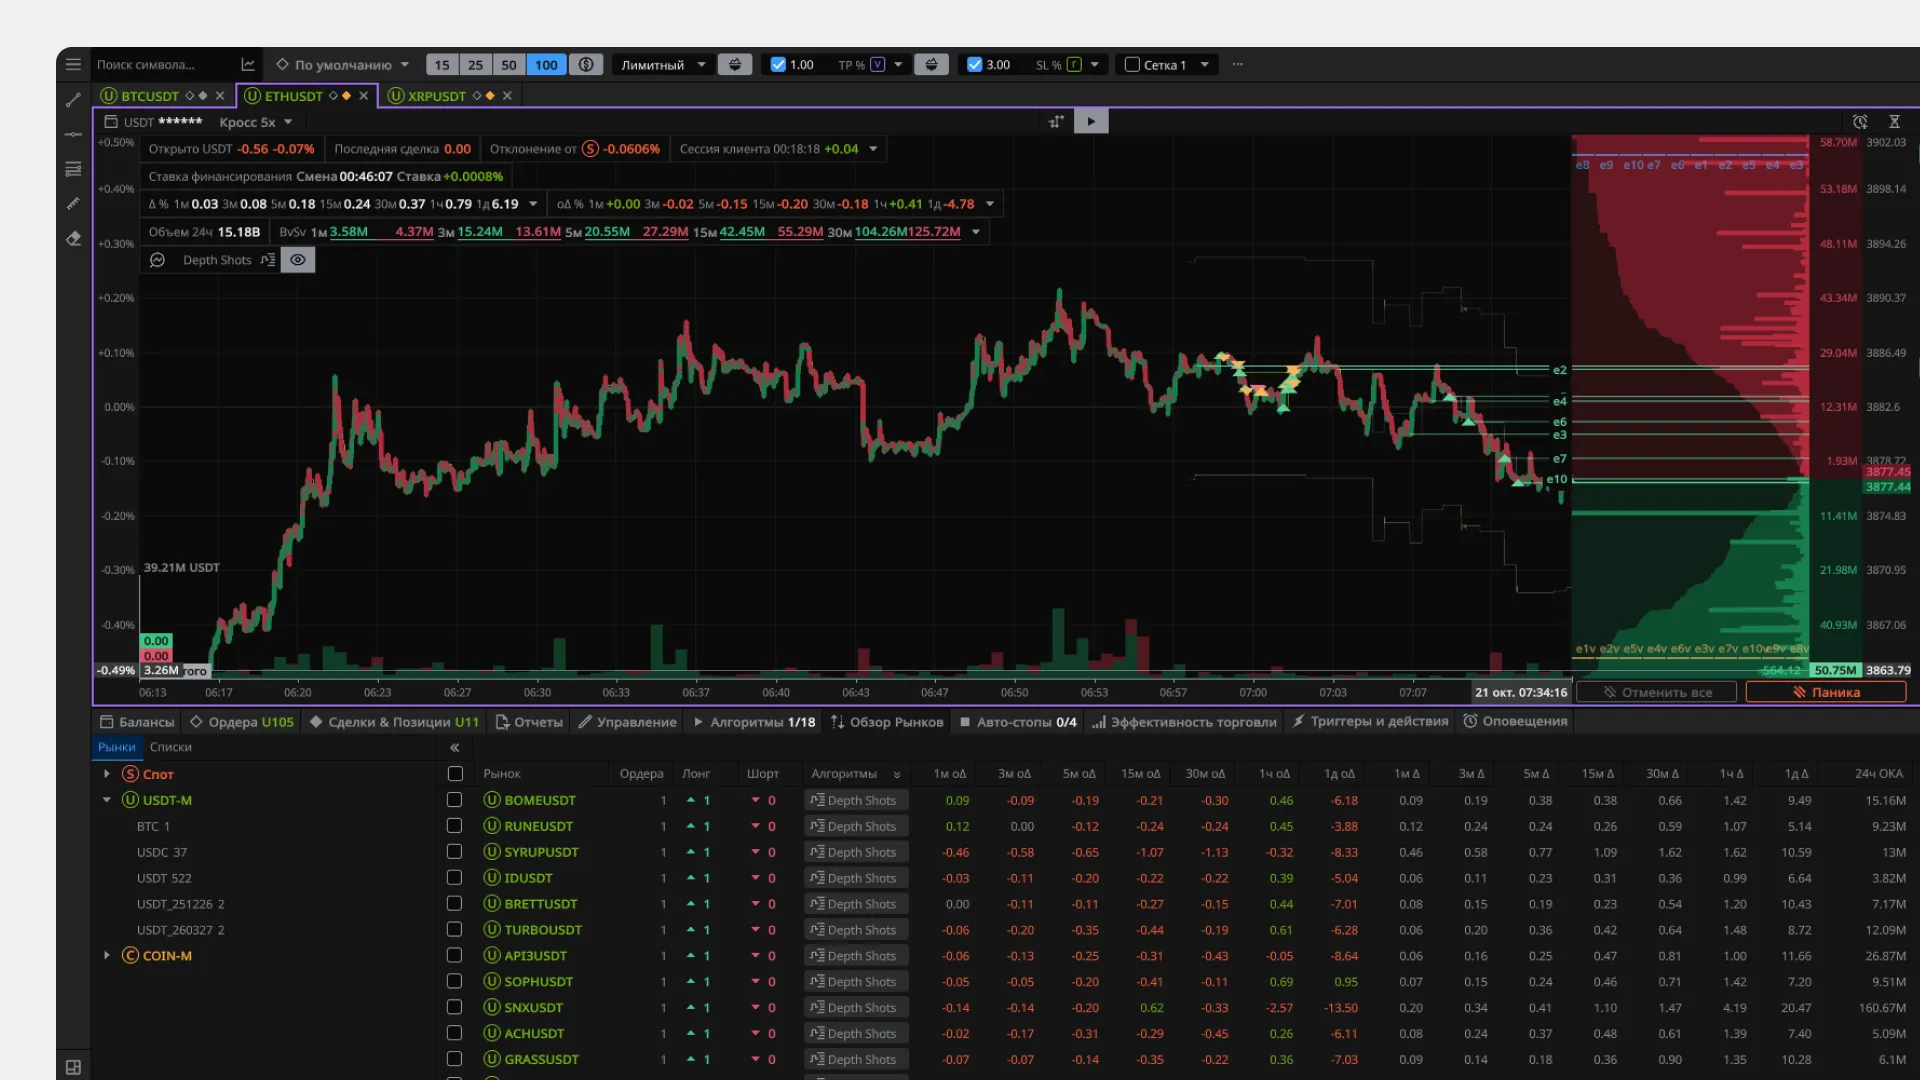The width and height of the screenshot is (1920, 1080).
Task: Select the eraser tool in sidebar
Action: (x=73, y=239)
